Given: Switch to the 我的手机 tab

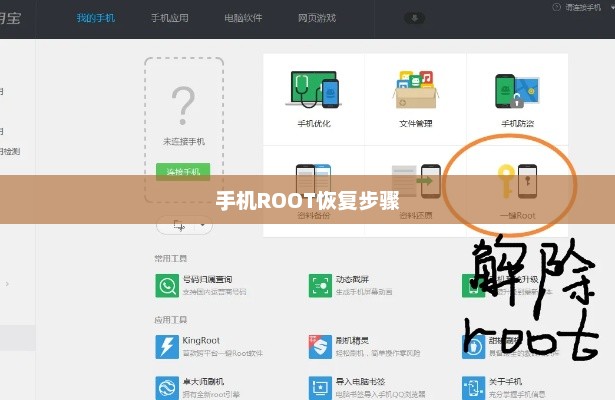Looking at the screenshot, I should [96, 18].
